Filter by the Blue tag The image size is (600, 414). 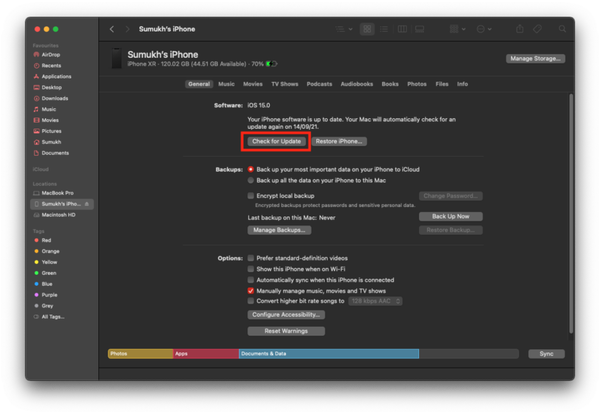point(43,284)
